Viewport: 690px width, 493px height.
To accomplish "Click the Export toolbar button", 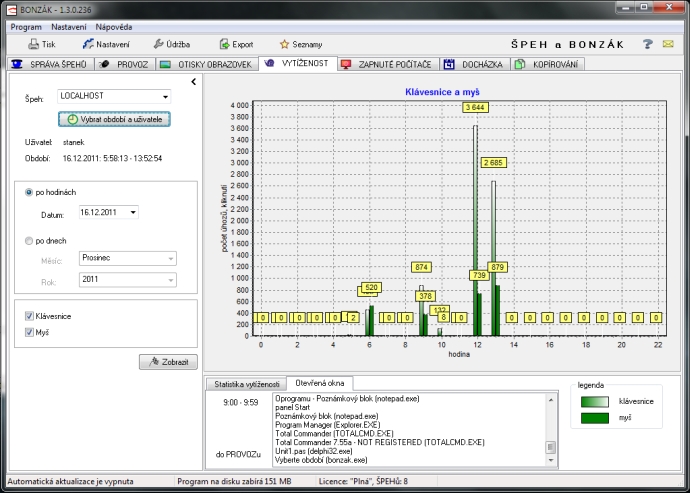I will 236,44.
